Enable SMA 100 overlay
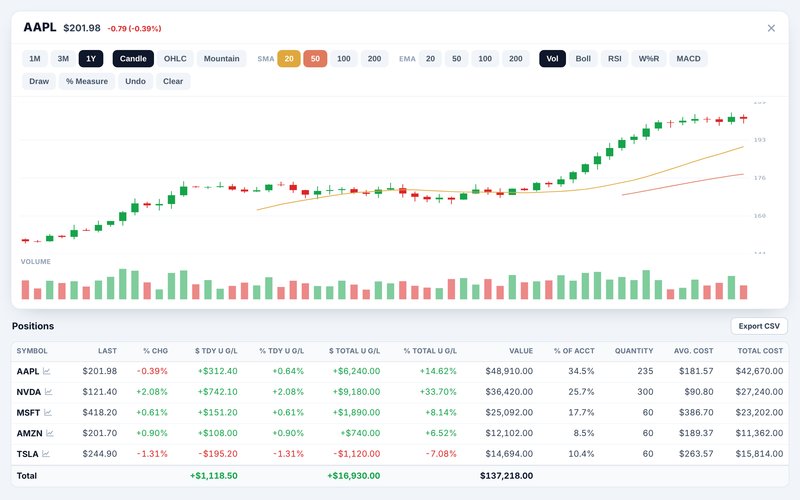 (x=344, y=59)
